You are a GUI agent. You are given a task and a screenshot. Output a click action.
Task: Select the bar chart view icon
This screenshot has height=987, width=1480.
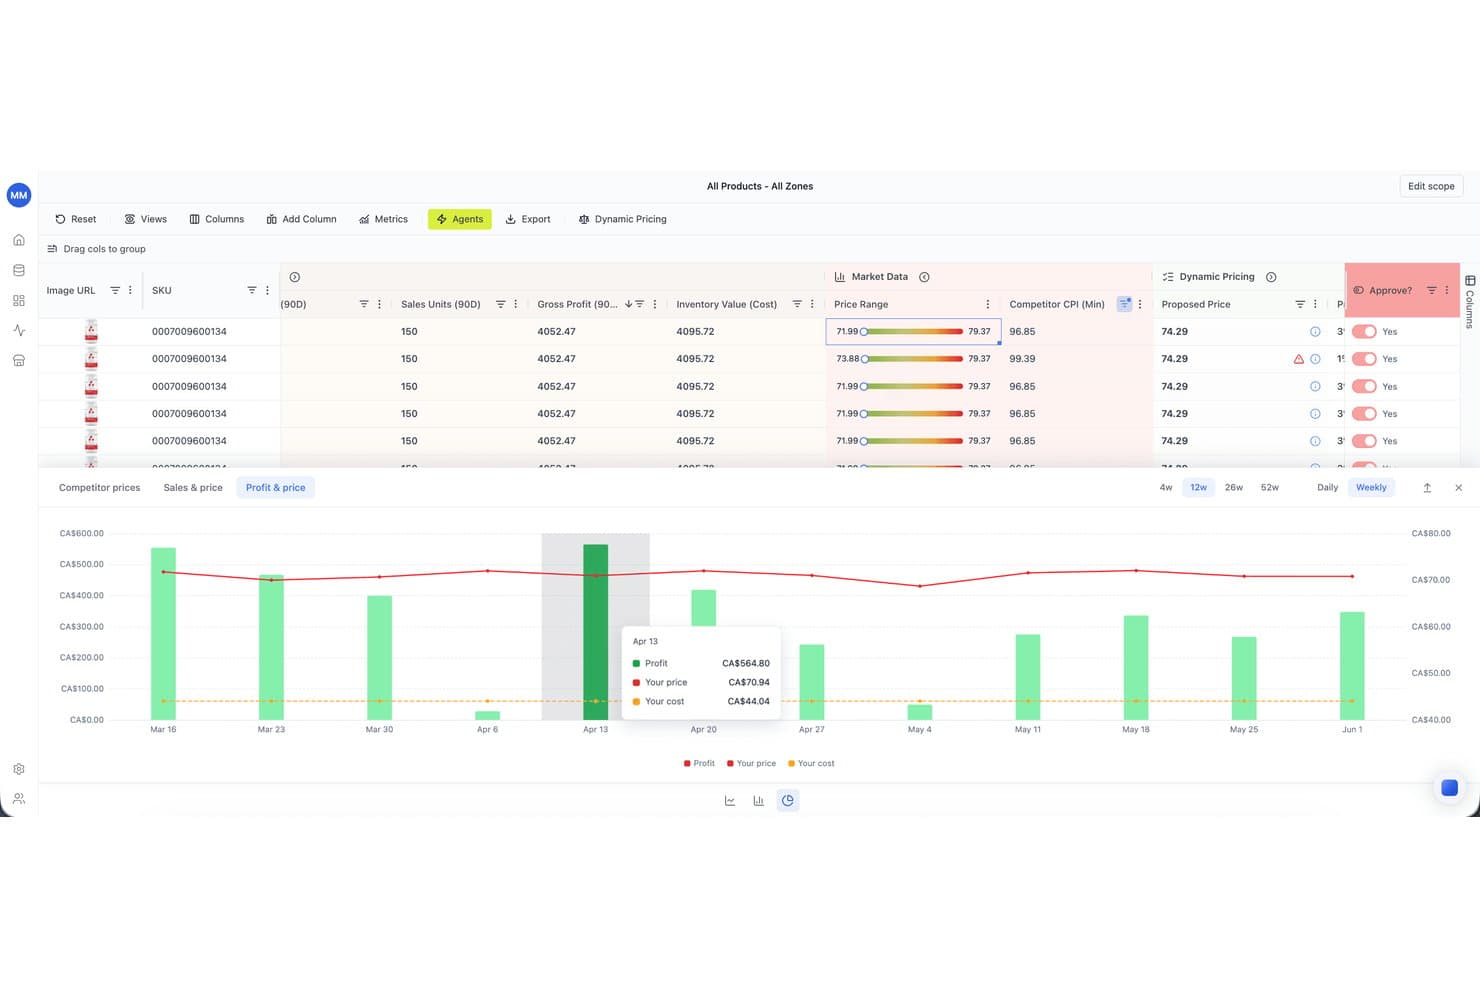759,800
